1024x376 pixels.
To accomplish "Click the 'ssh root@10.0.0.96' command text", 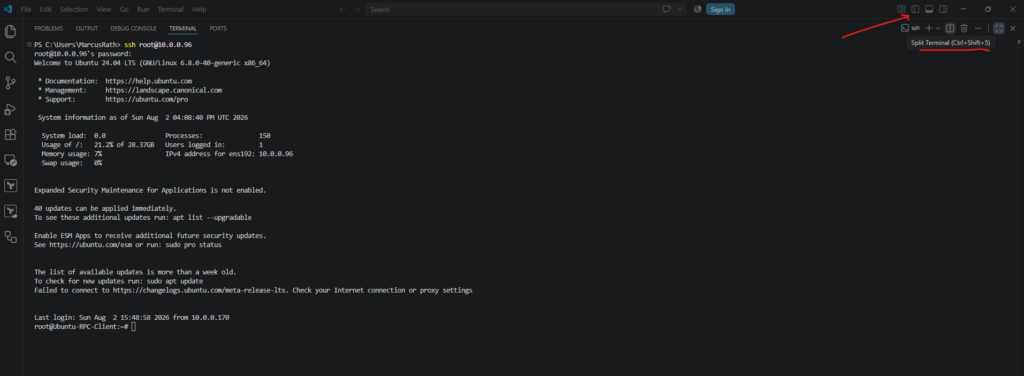I will coord(158,44).
